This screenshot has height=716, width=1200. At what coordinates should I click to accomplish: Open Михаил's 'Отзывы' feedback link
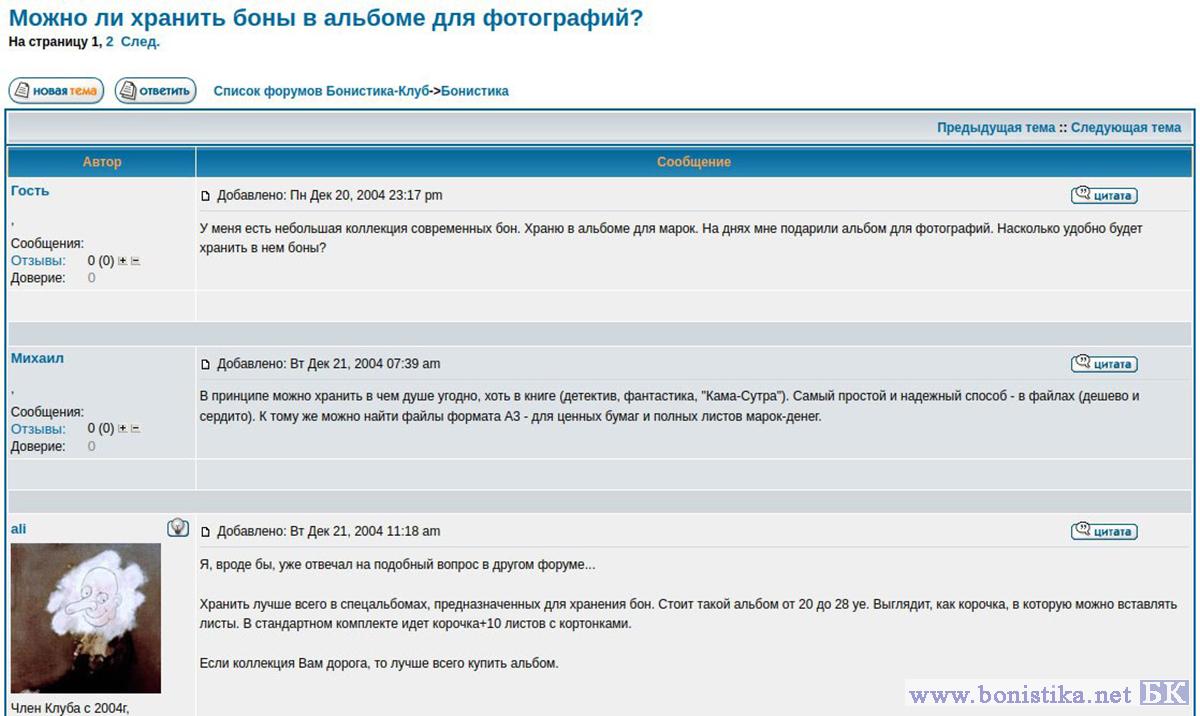pos(38,429)
